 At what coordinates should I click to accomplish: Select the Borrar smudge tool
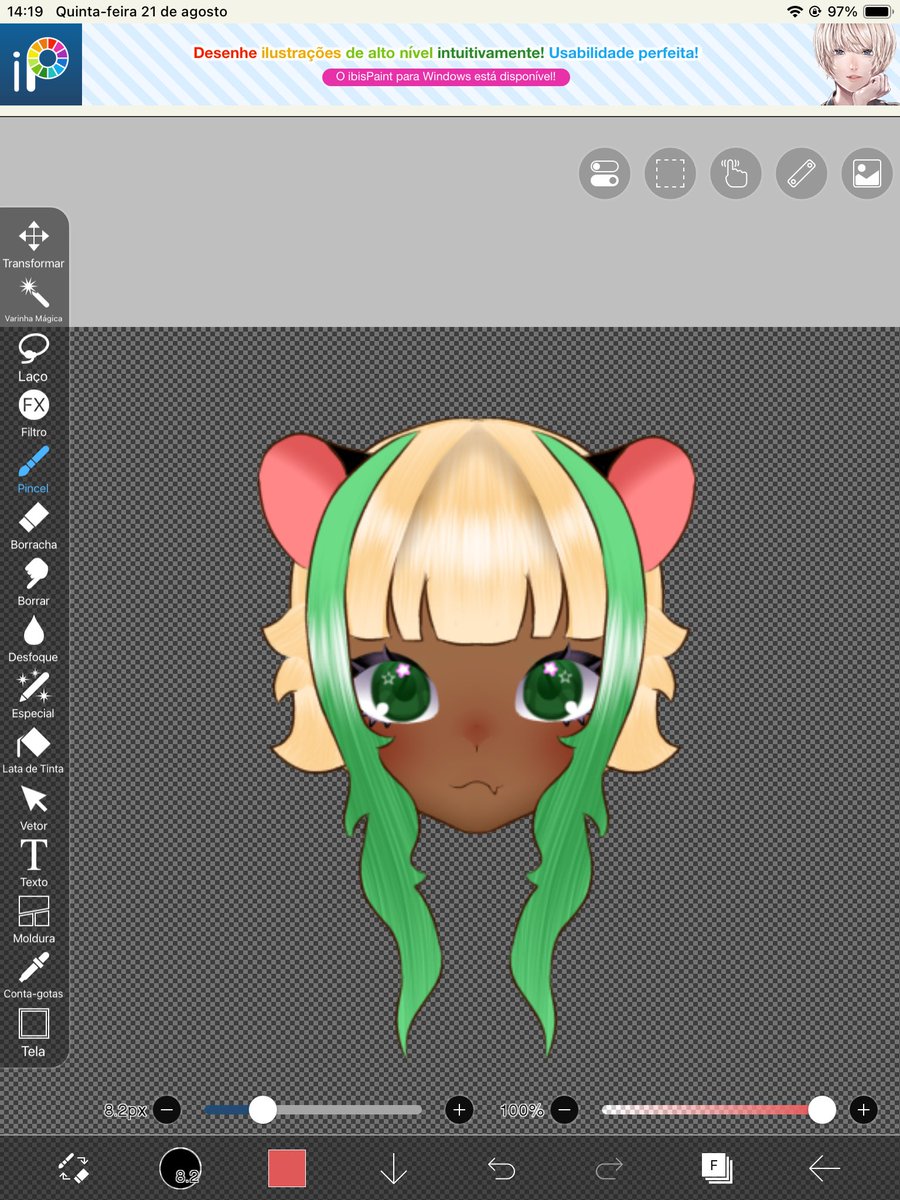(33, 582)
